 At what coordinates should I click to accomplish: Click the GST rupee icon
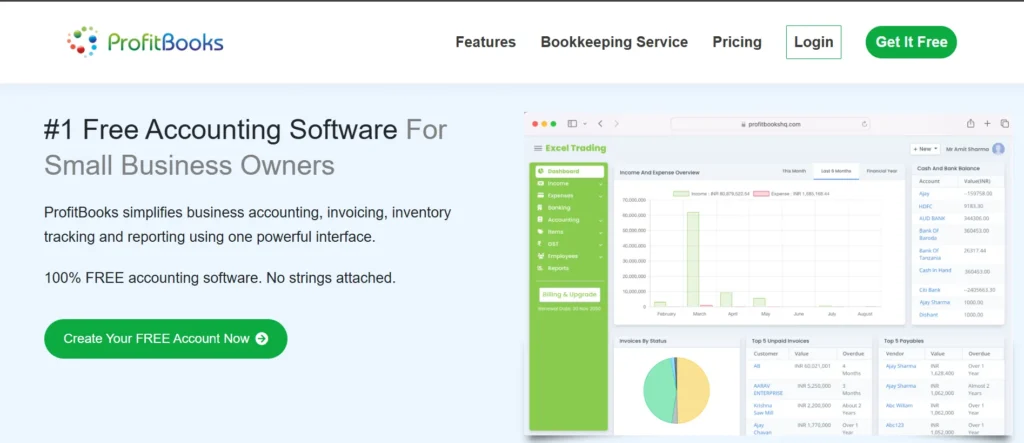tap(541, 244)
